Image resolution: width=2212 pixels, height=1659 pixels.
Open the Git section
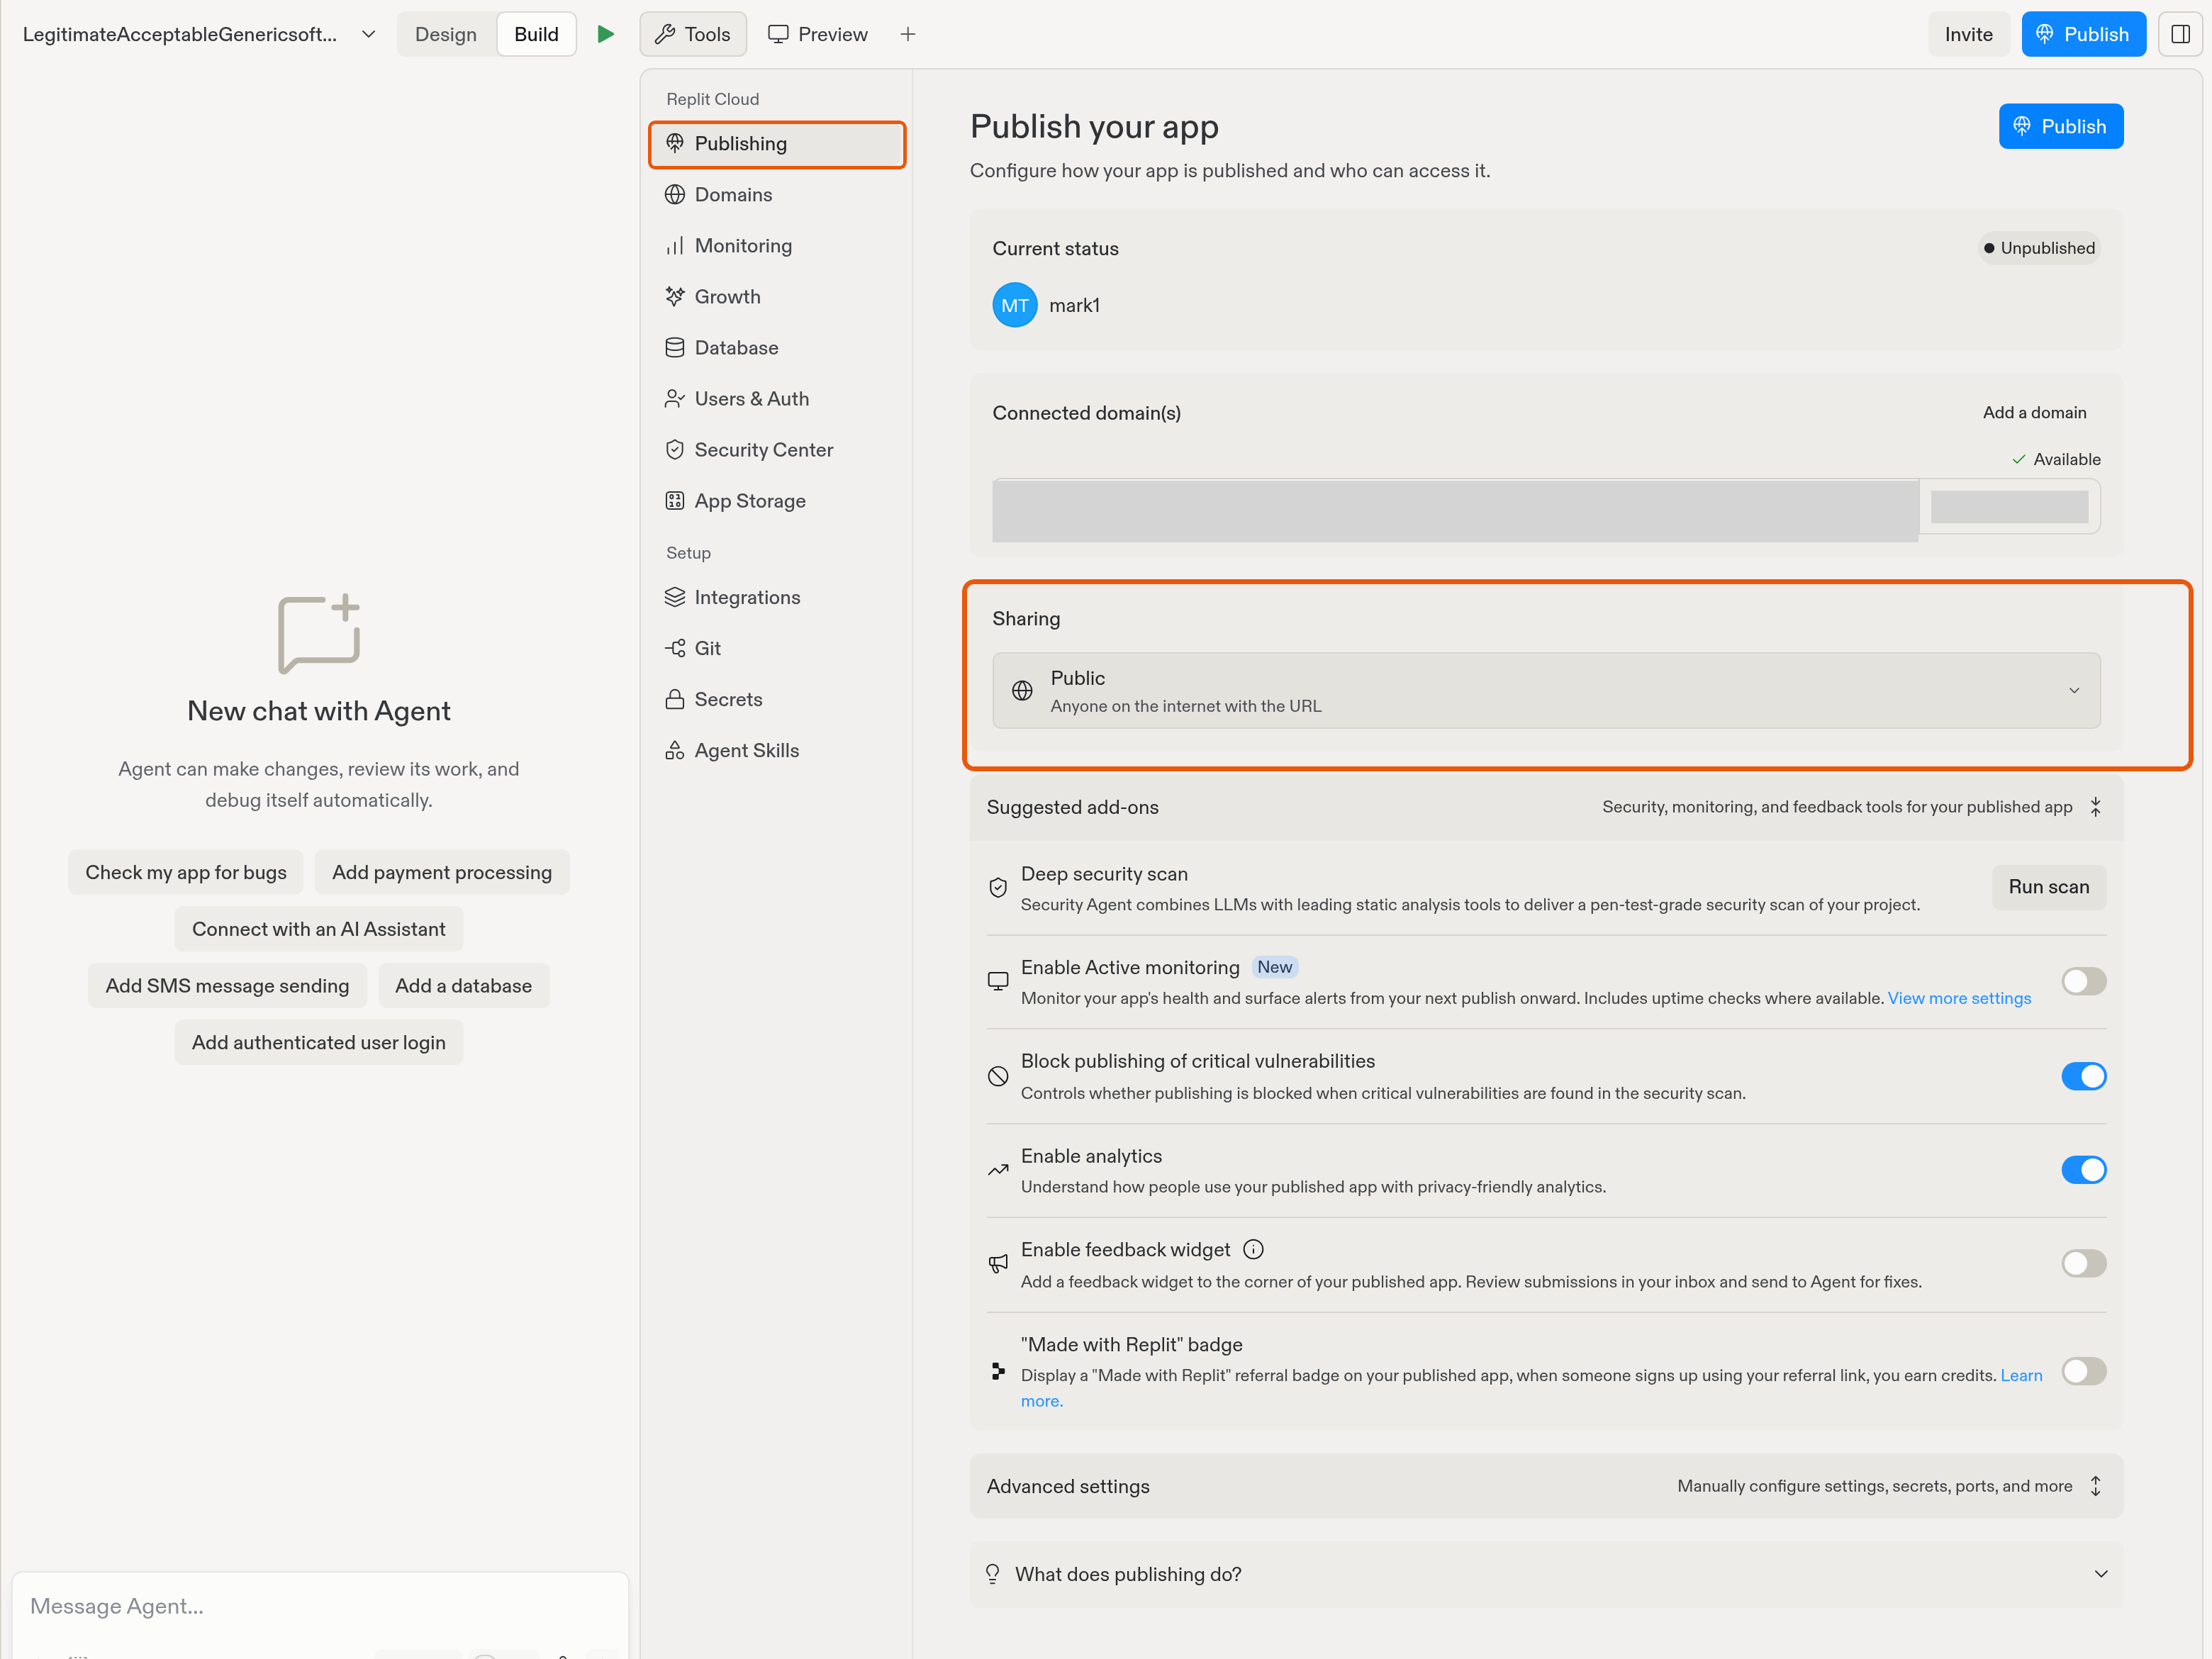777,648
